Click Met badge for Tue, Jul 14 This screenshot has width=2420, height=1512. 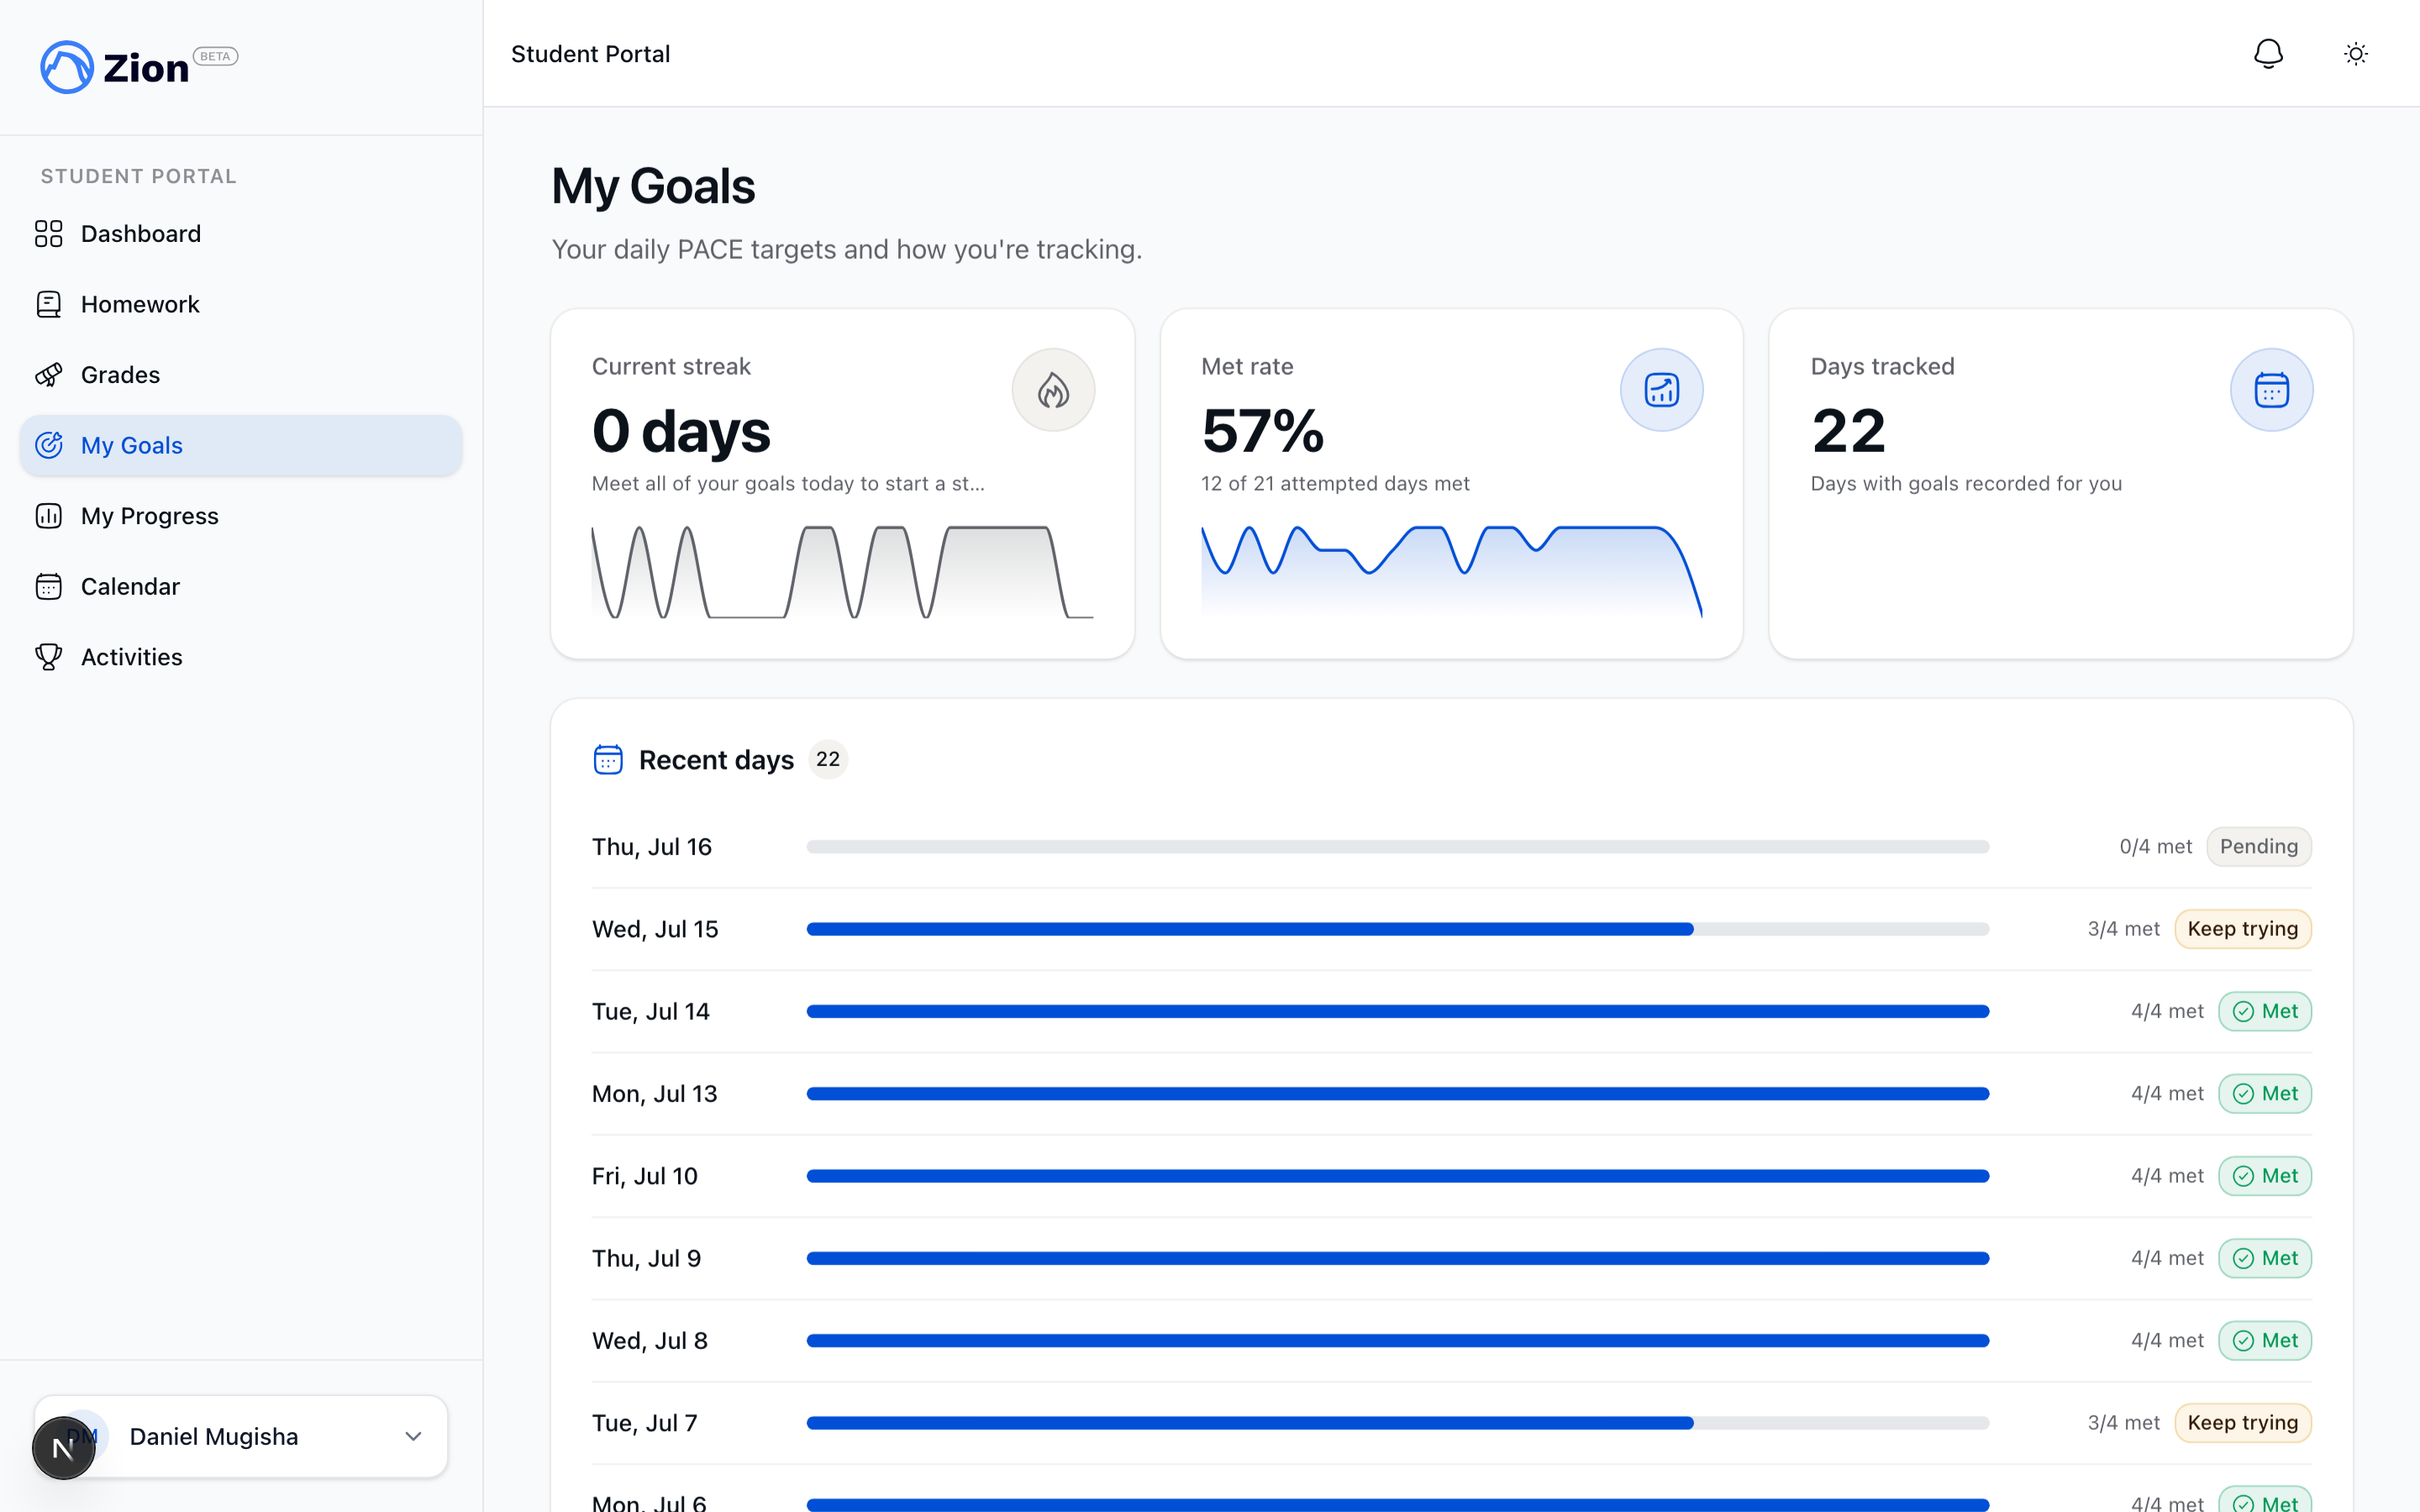(x=2265, y=1011)
